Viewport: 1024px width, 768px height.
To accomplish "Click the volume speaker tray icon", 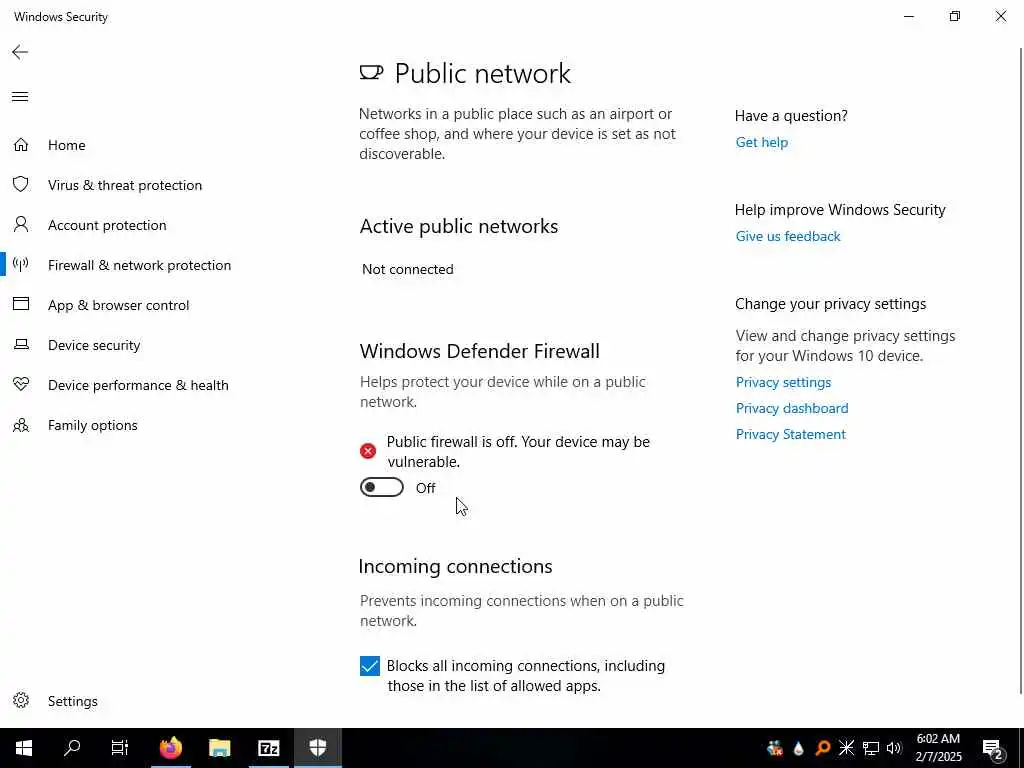I will click(894, 748).
